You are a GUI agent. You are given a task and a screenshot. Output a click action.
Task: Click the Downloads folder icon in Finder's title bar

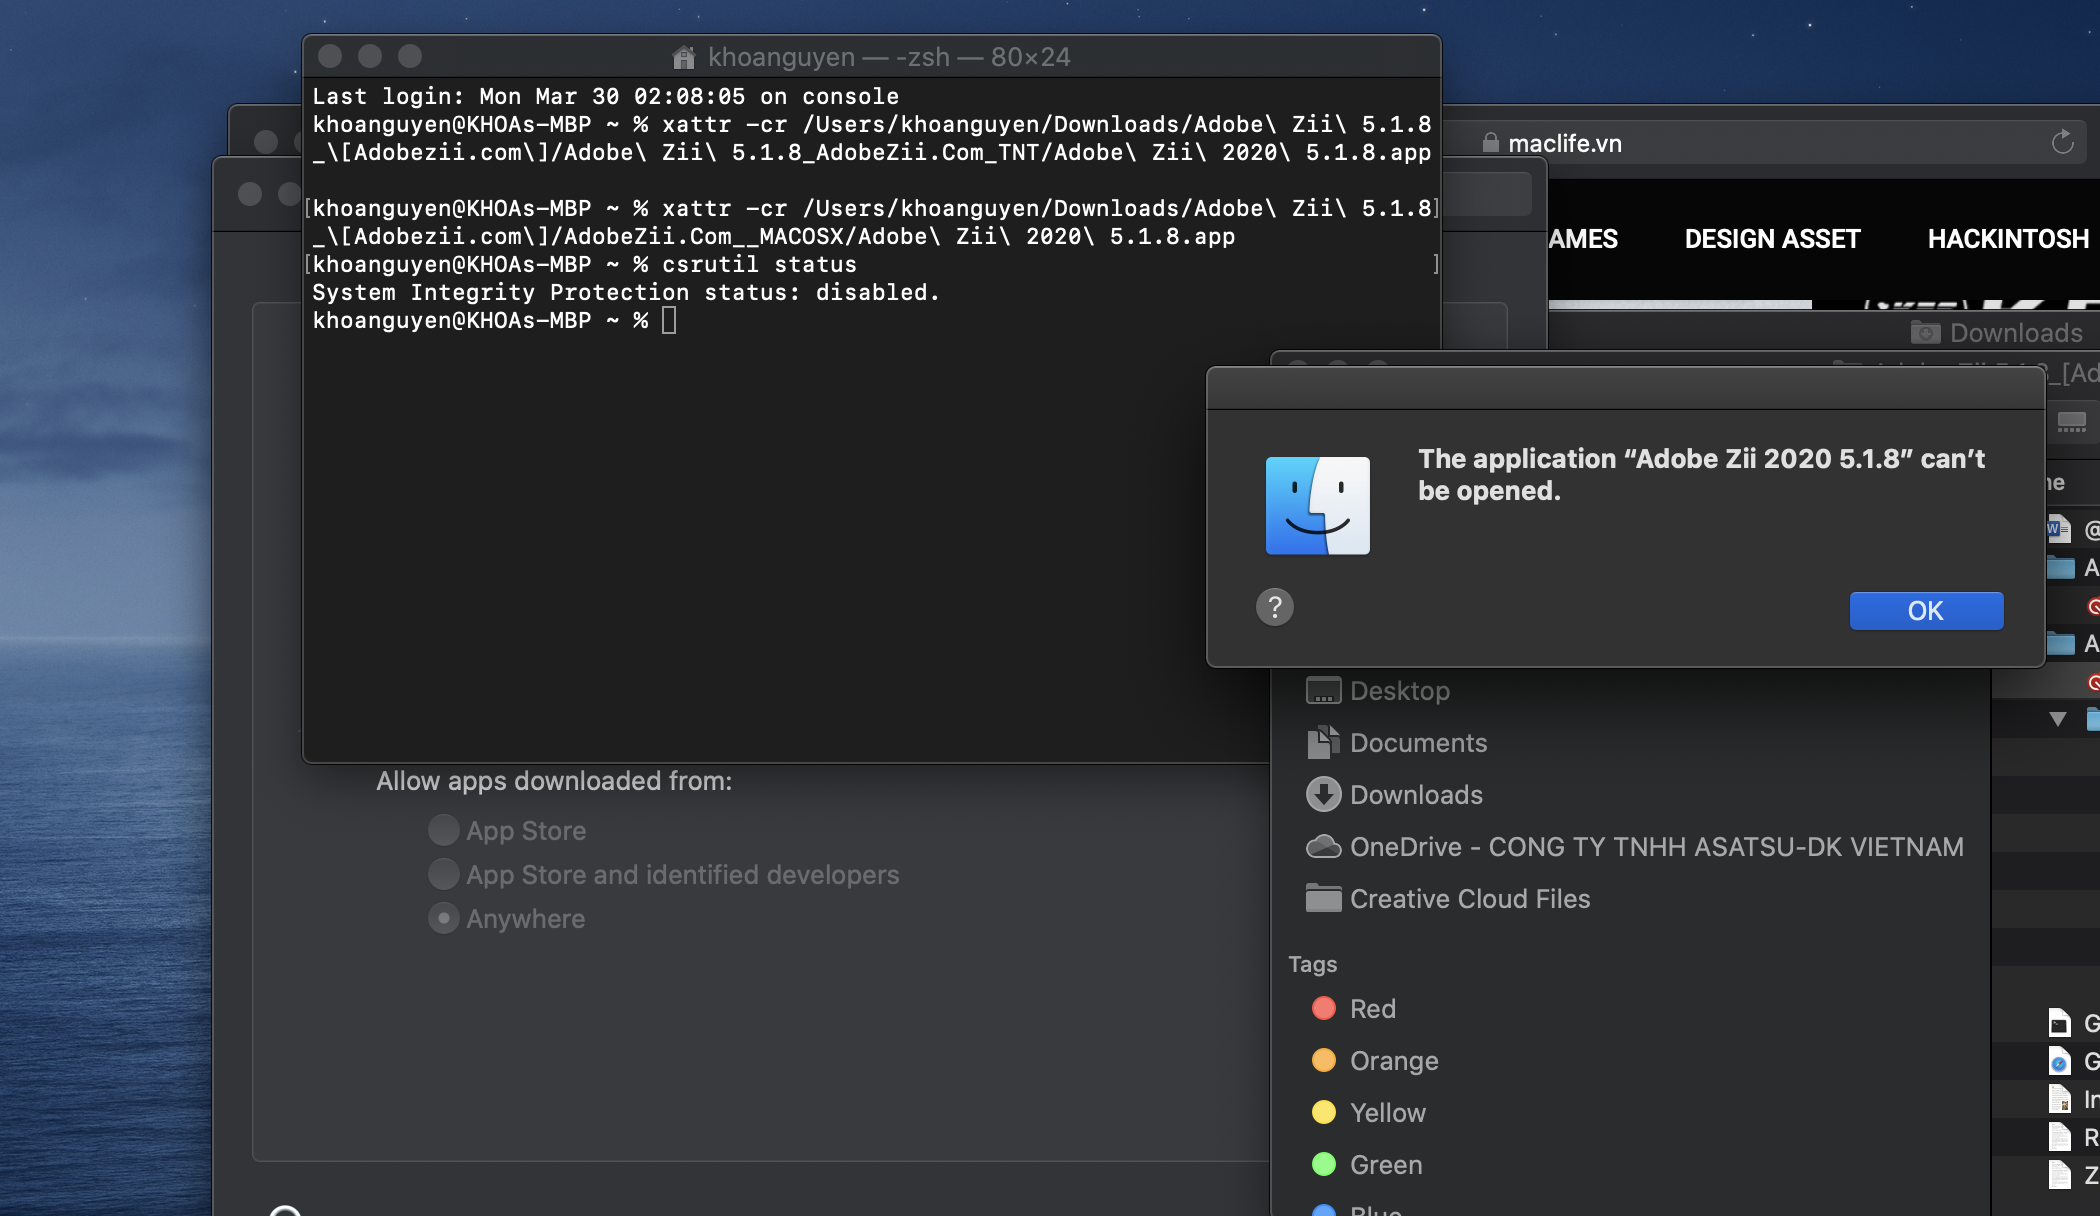tap(1925, 332)
